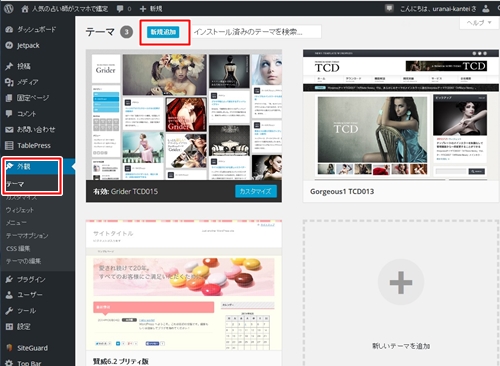Open the 投稿 posts menu
The image size is (500, 366).
pyautogui.click(x=24, y=66)
